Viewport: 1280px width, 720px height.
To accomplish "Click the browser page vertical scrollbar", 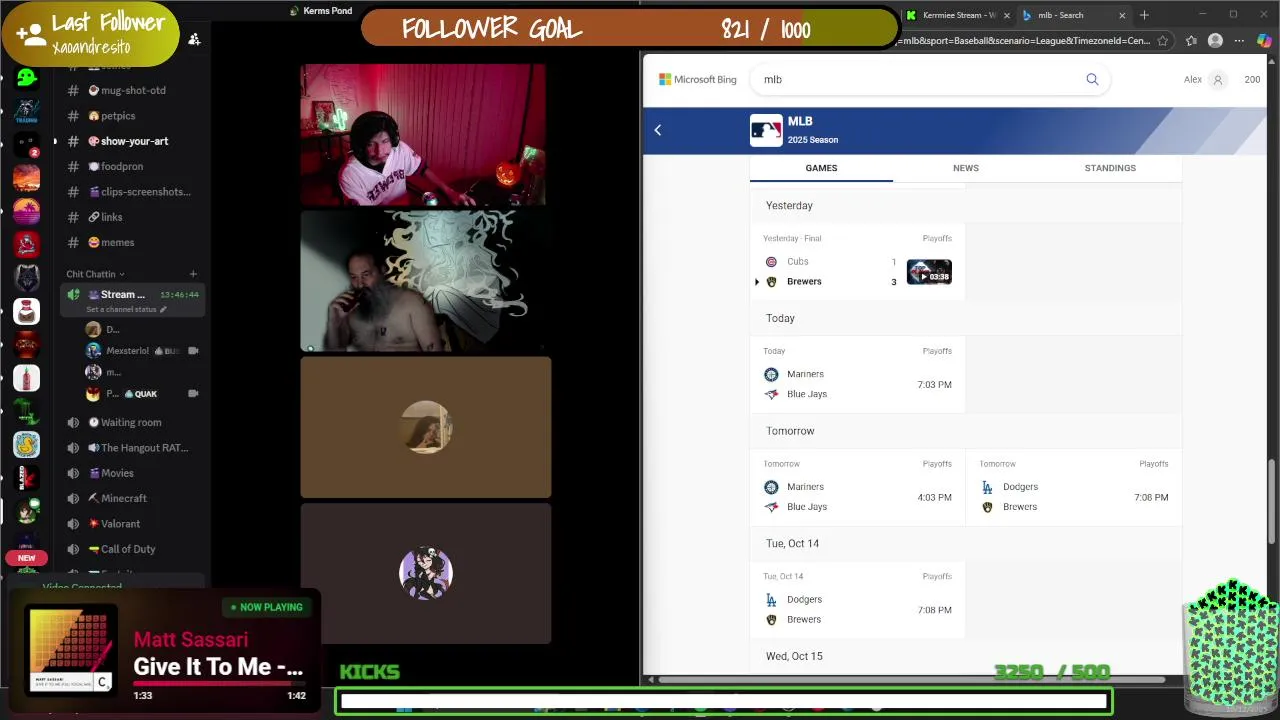I will 1271,500.
